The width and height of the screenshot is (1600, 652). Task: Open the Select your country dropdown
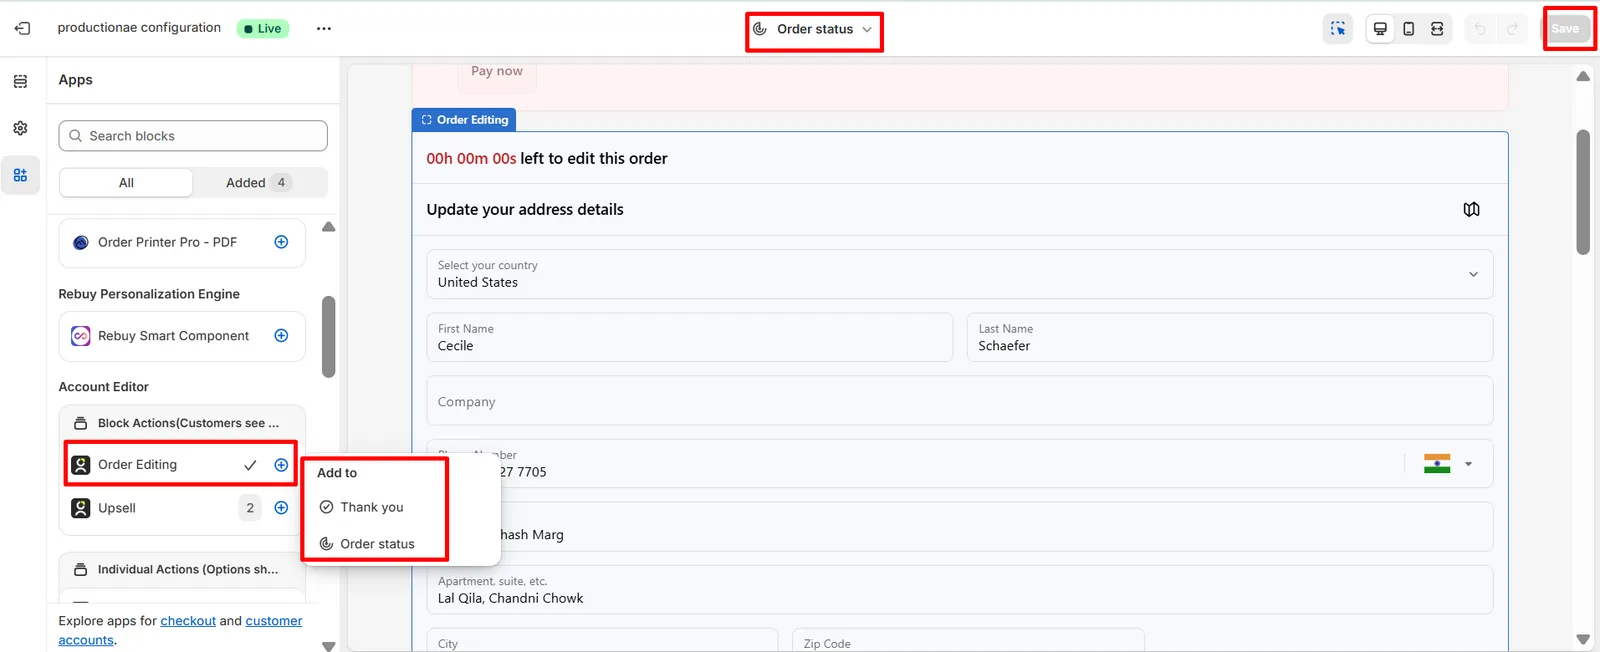coord(960,274)
